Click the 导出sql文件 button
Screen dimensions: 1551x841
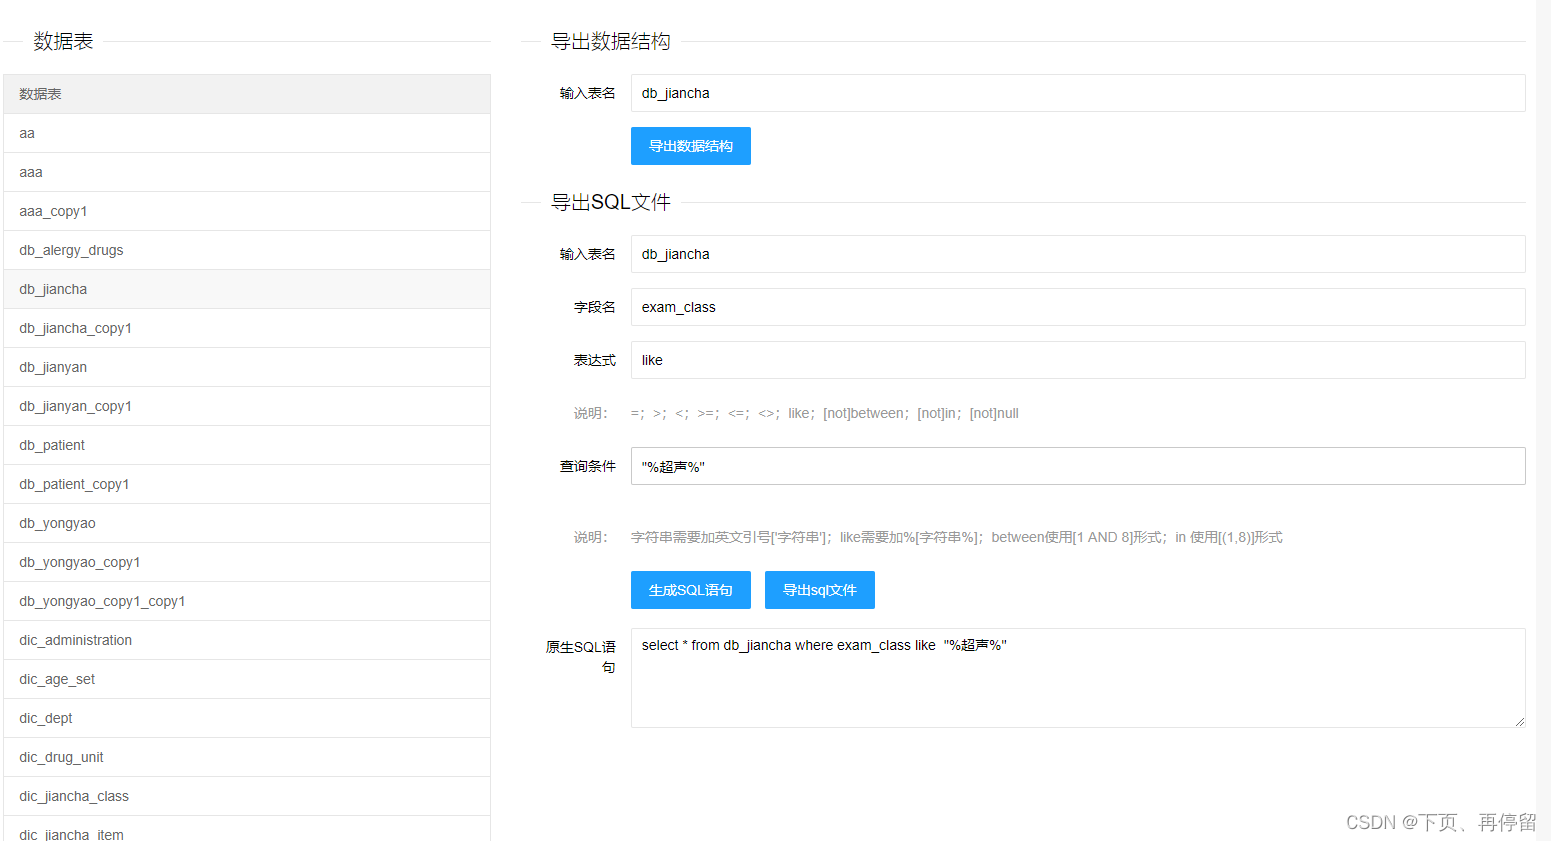coord(819,590)
